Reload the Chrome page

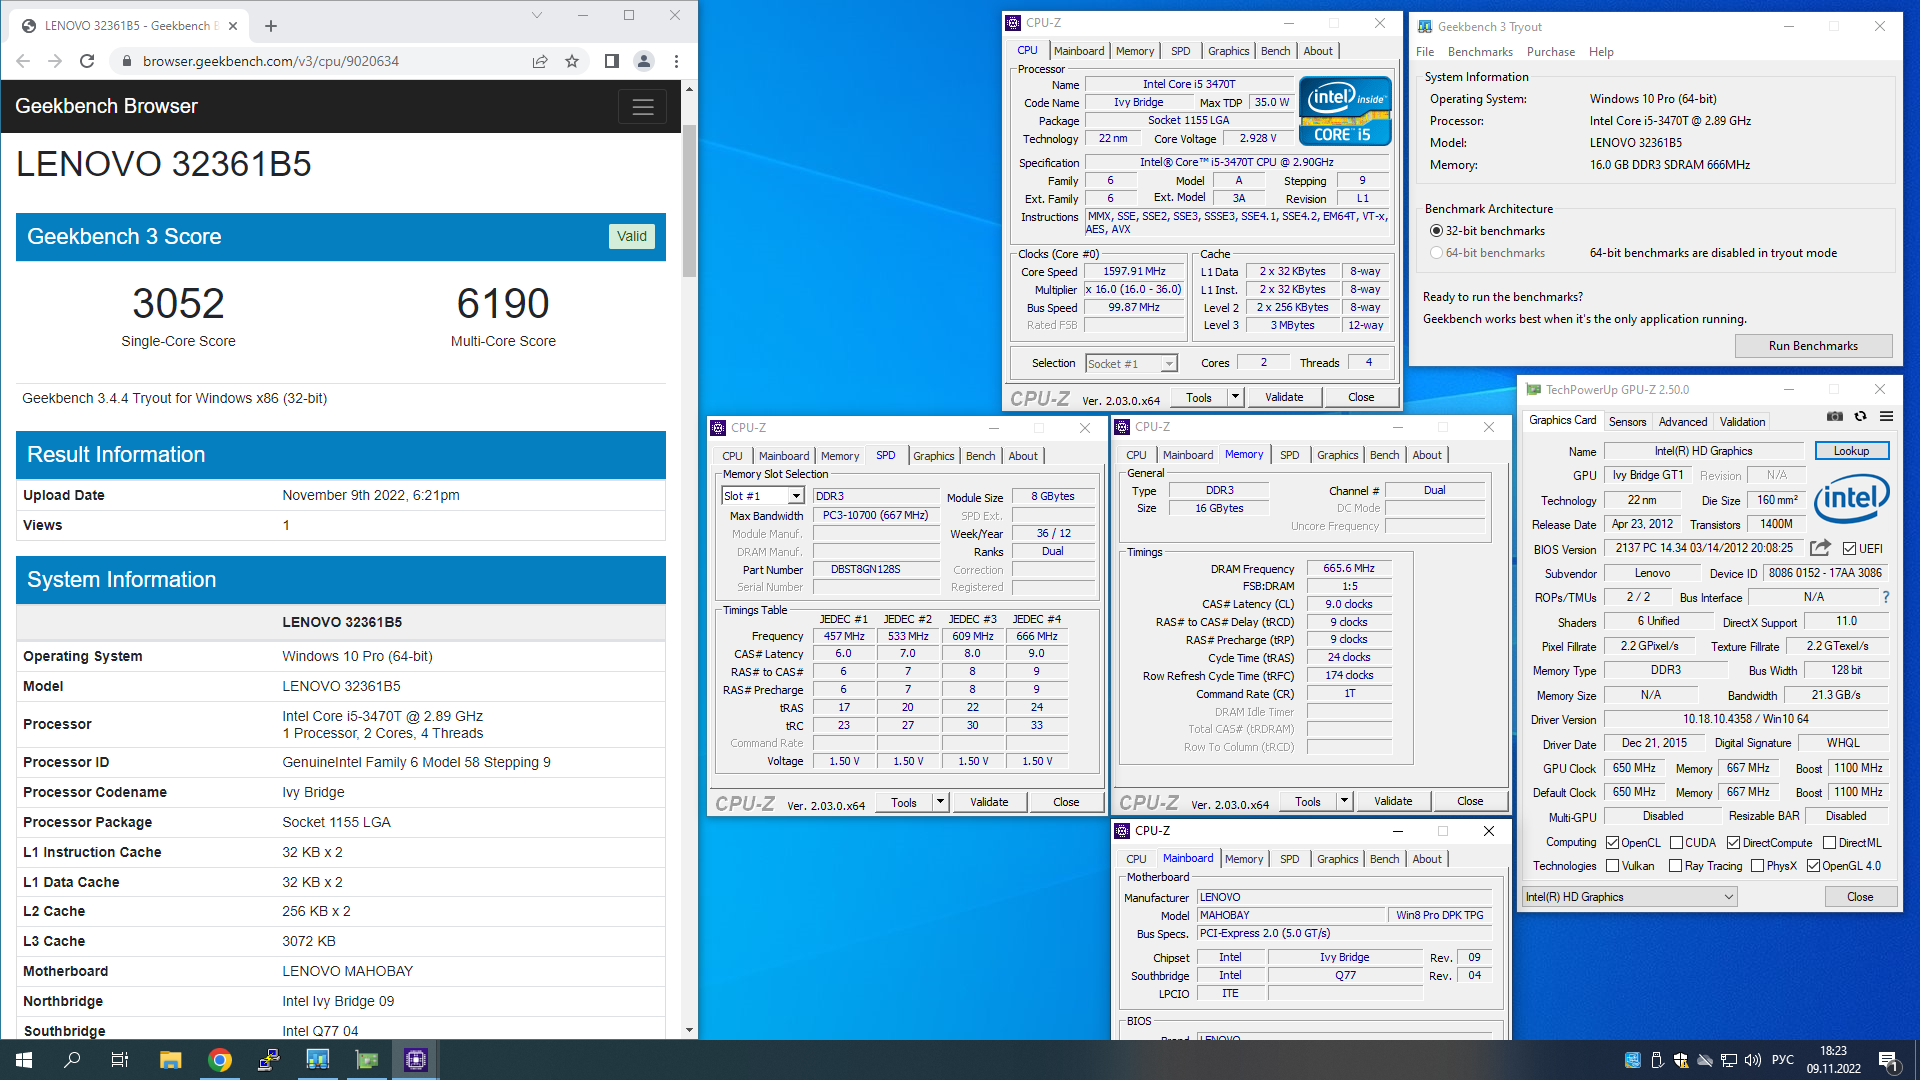click(87, 61)
